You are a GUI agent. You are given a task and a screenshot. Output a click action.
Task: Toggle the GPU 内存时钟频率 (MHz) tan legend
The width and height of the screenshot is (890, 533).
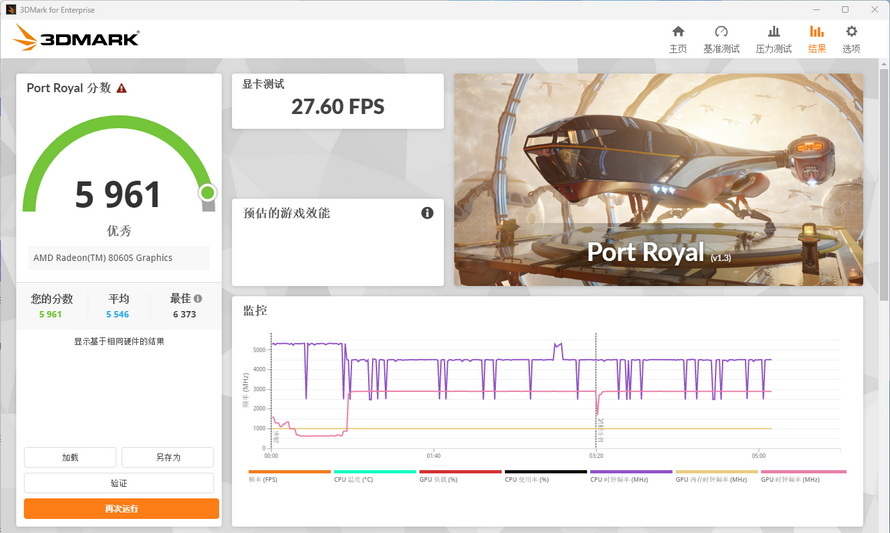click(x=716, y=476)
